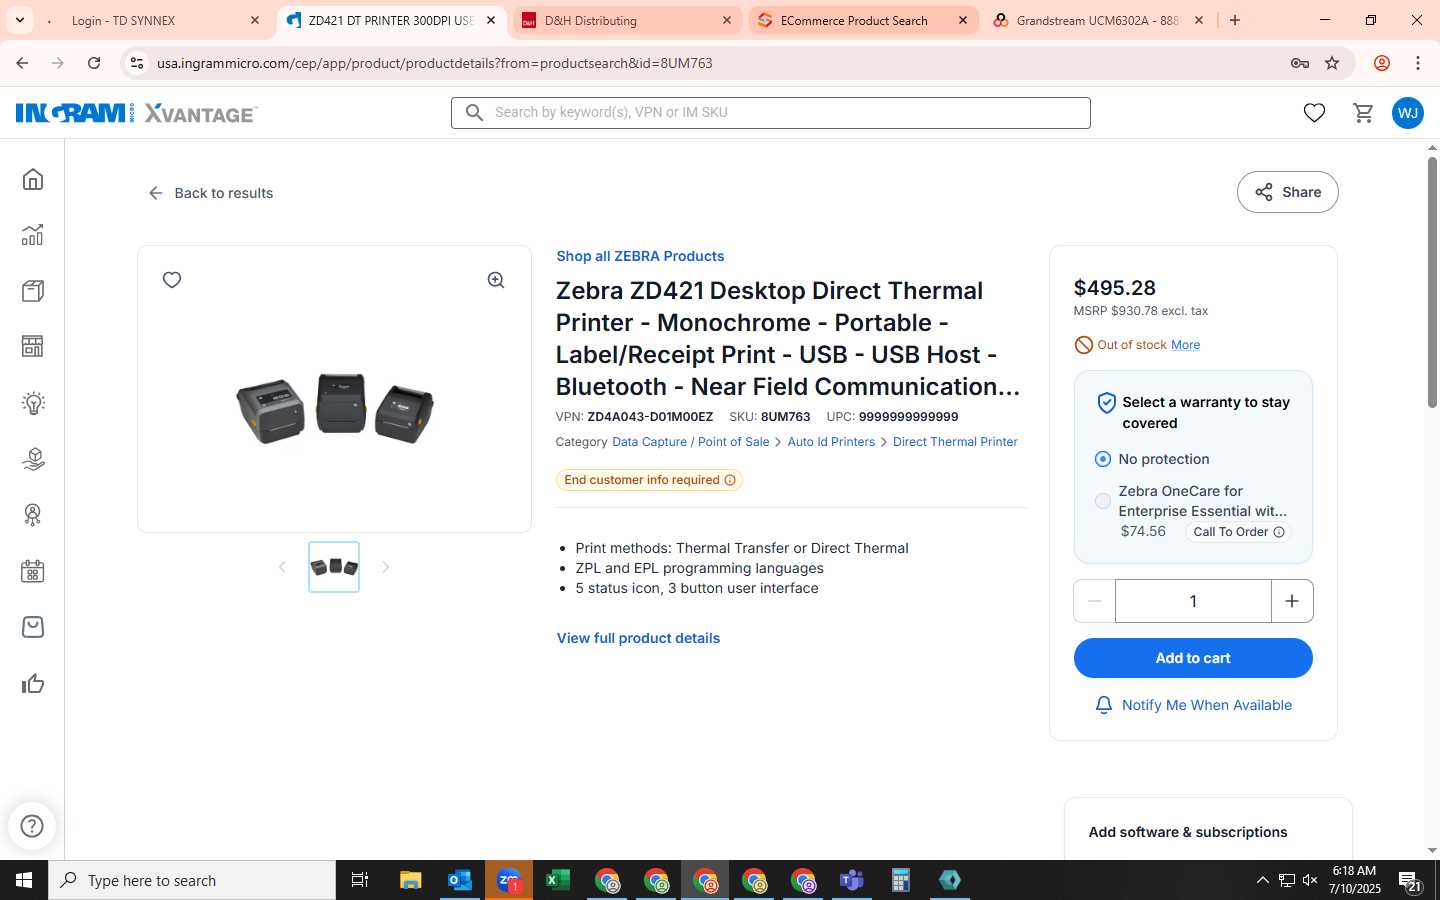
Task: Show previous product image with left chevron
Action: tap(282, 567)
